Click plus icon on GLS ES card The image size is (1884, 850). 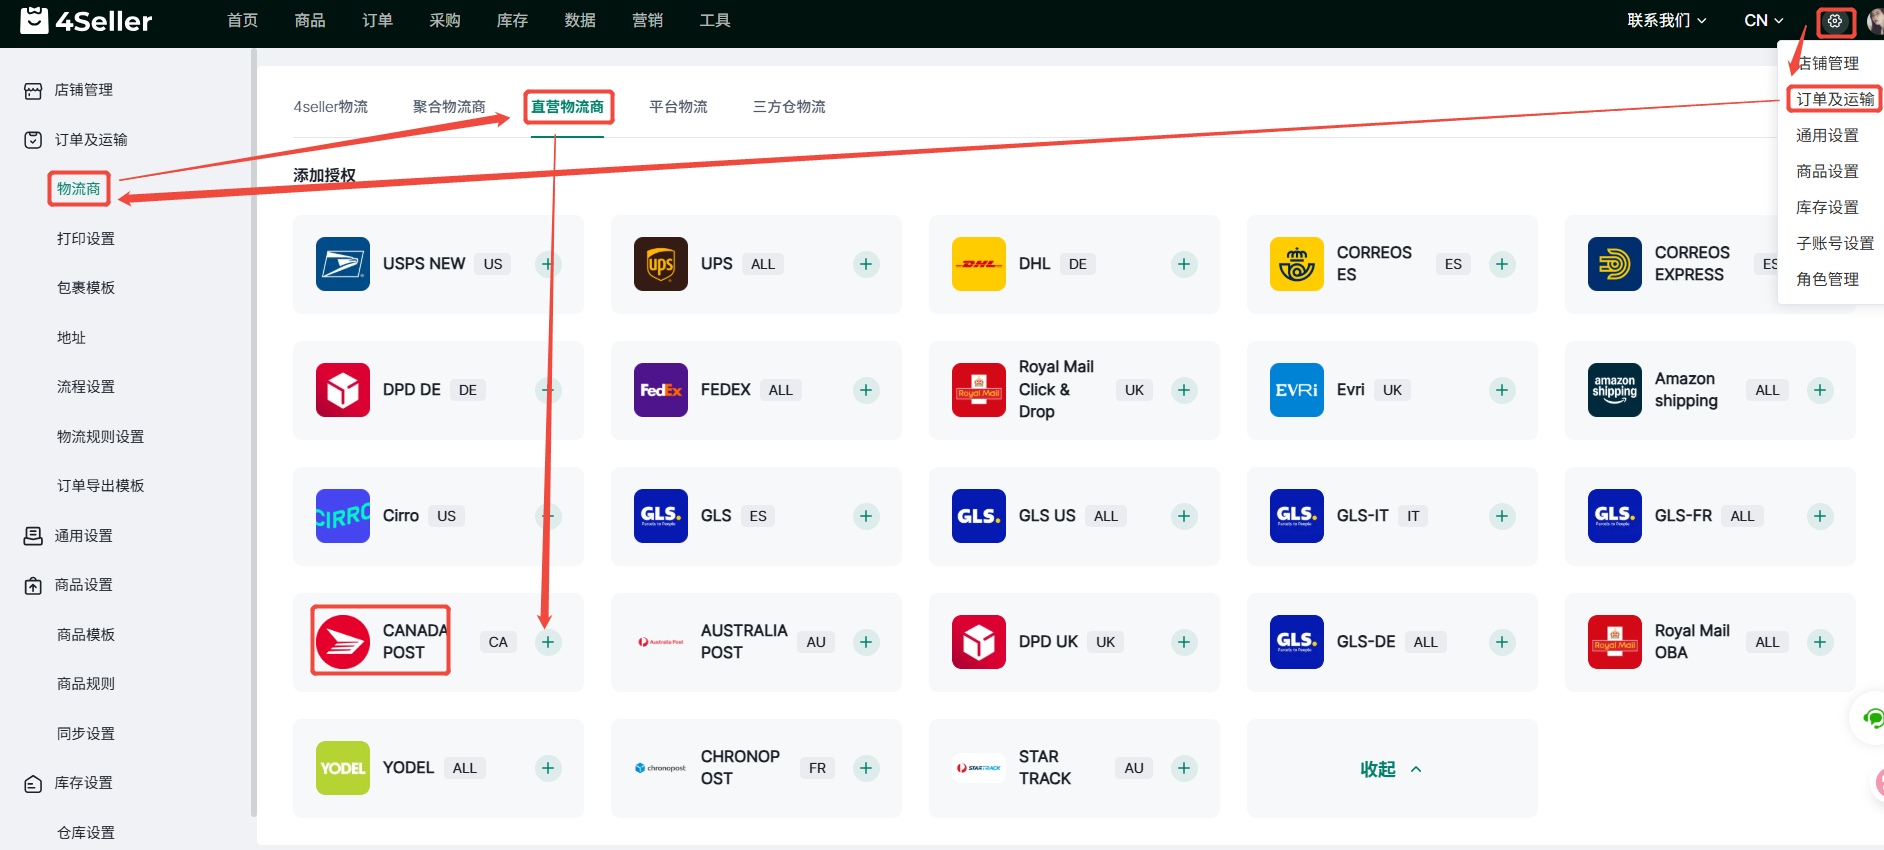[866, 516]
